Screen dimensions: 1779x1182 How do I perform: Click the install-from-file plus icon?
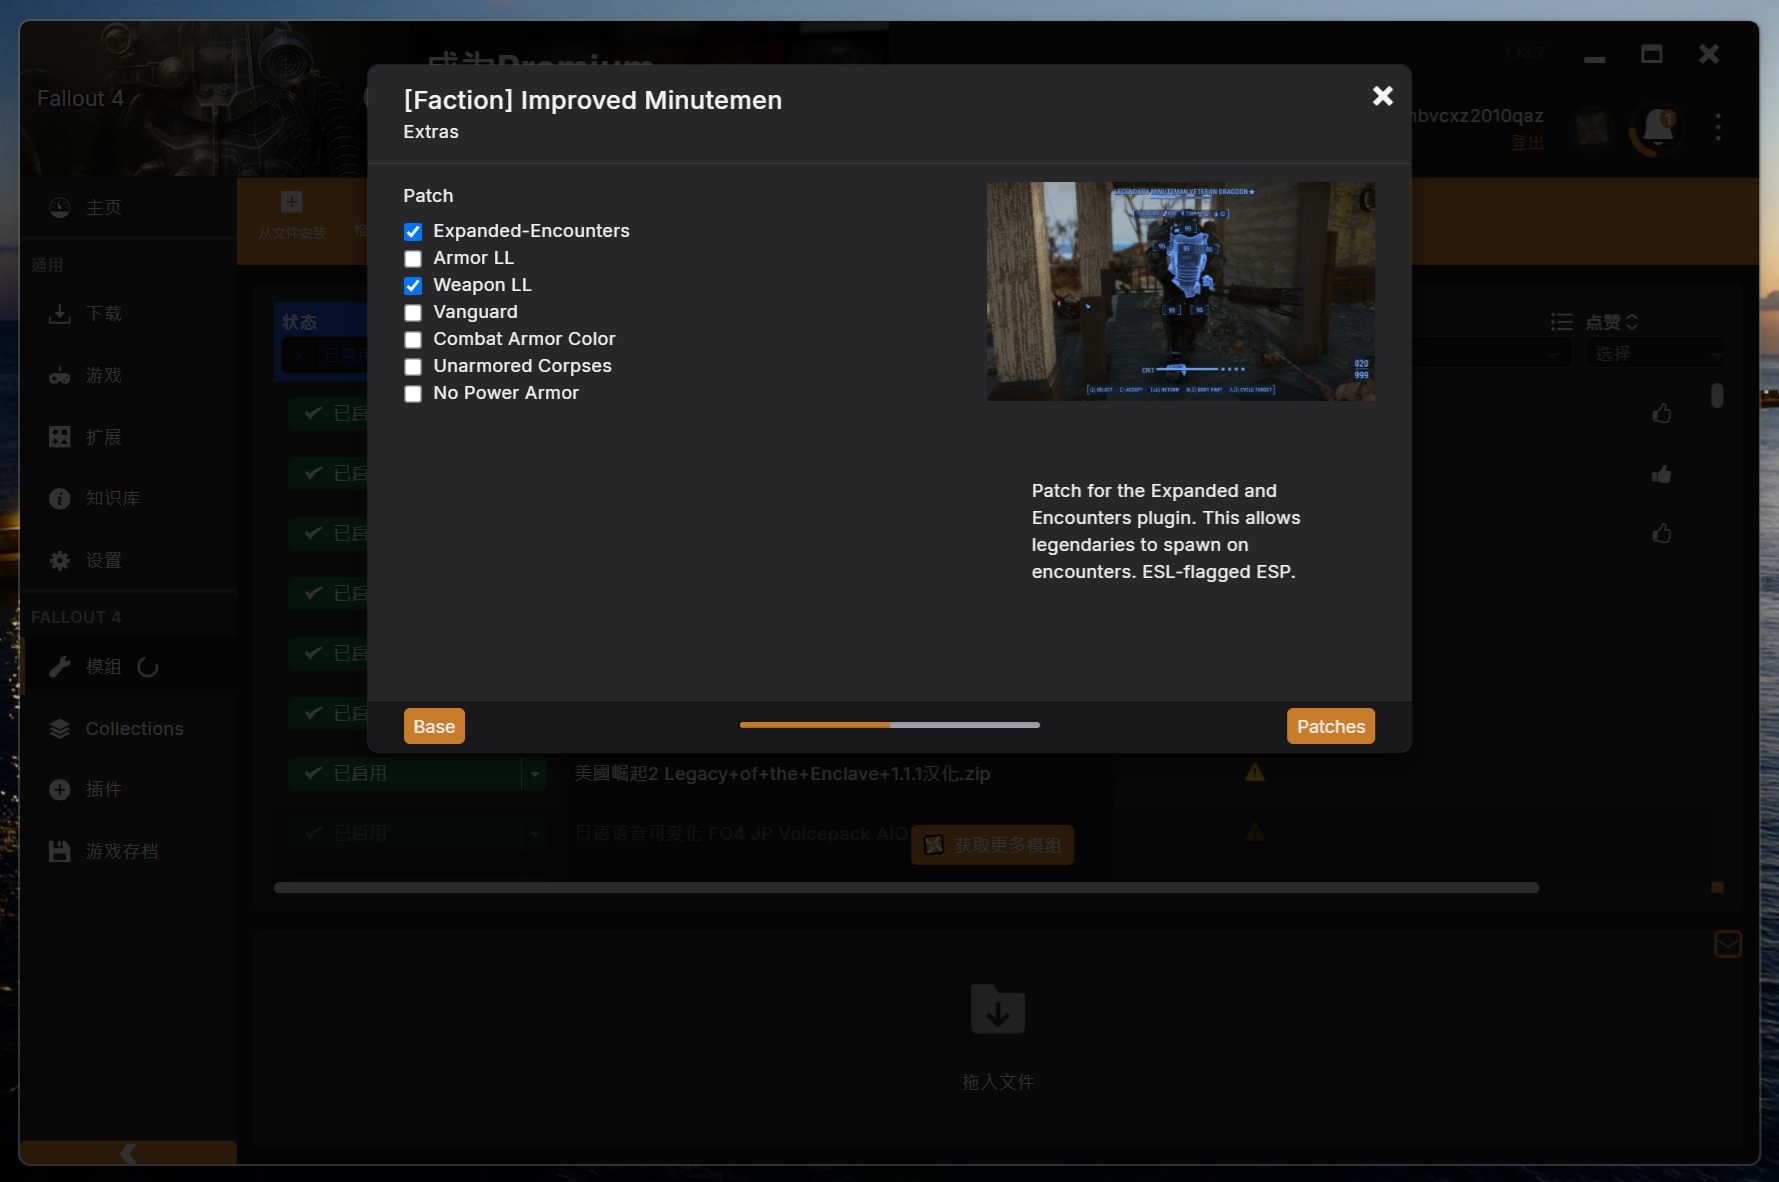(292, 202)
